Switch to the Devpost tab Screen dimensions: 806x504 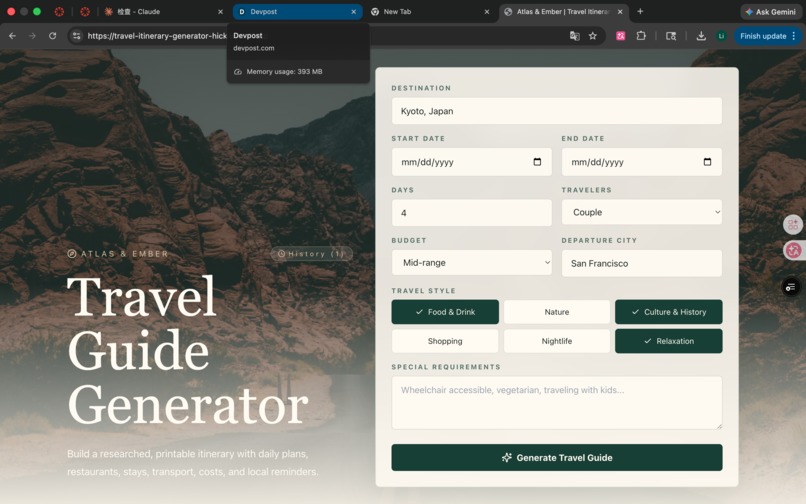coord(297,11)
